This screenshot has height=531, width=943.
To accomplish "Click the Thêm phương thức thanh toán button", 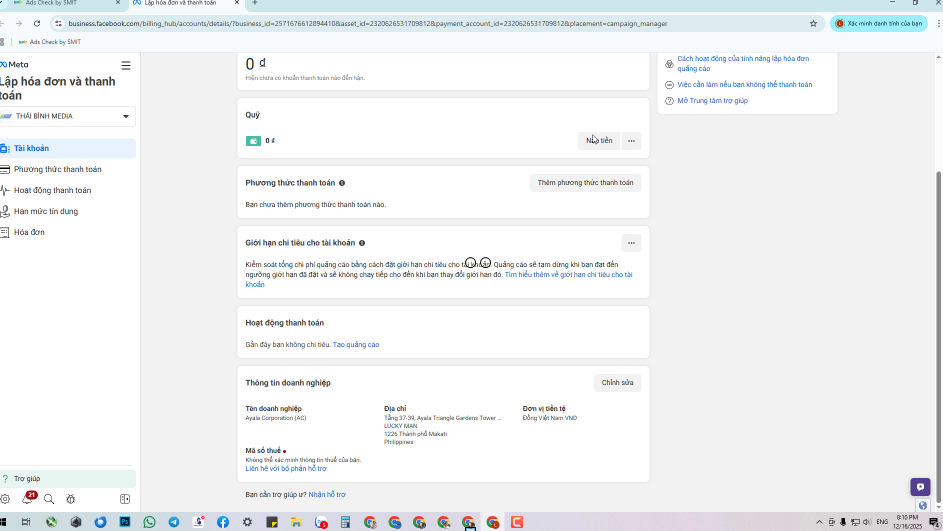I will click(x=585, y=183).
